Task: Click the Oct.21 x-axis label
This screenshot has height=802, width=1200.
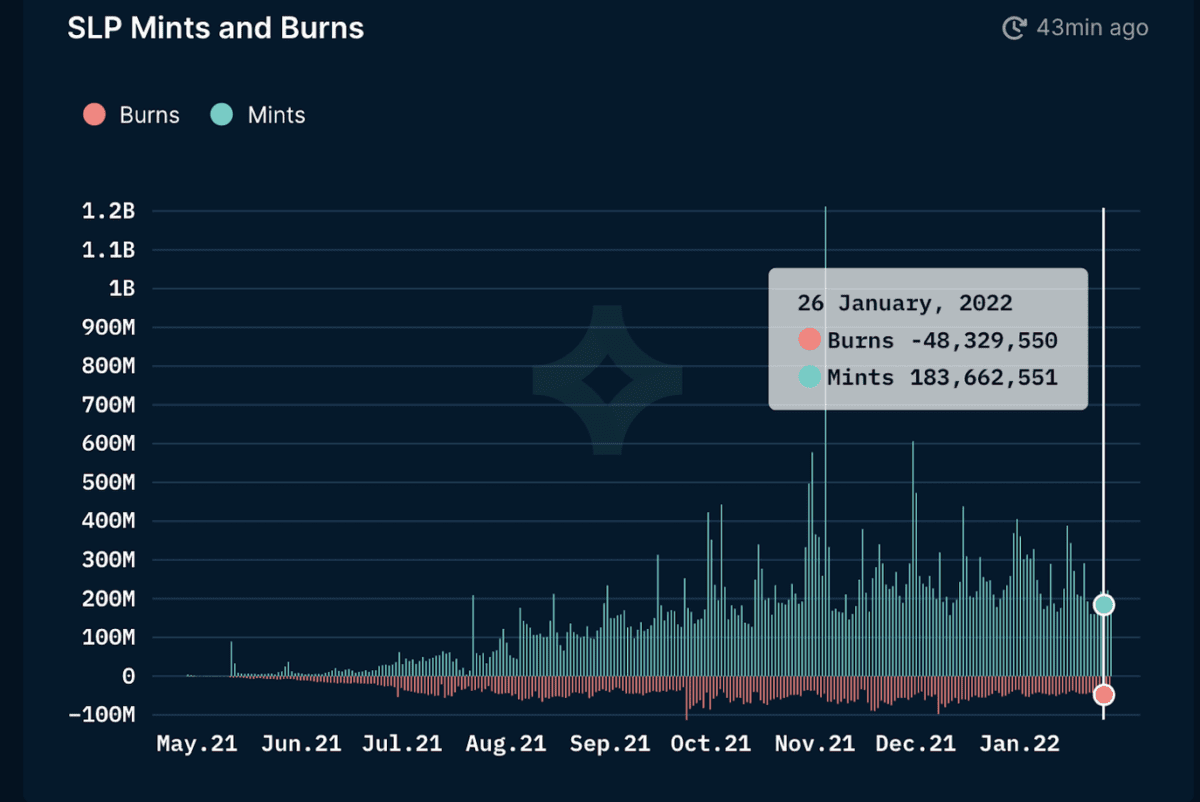Action: click(710, 744)
